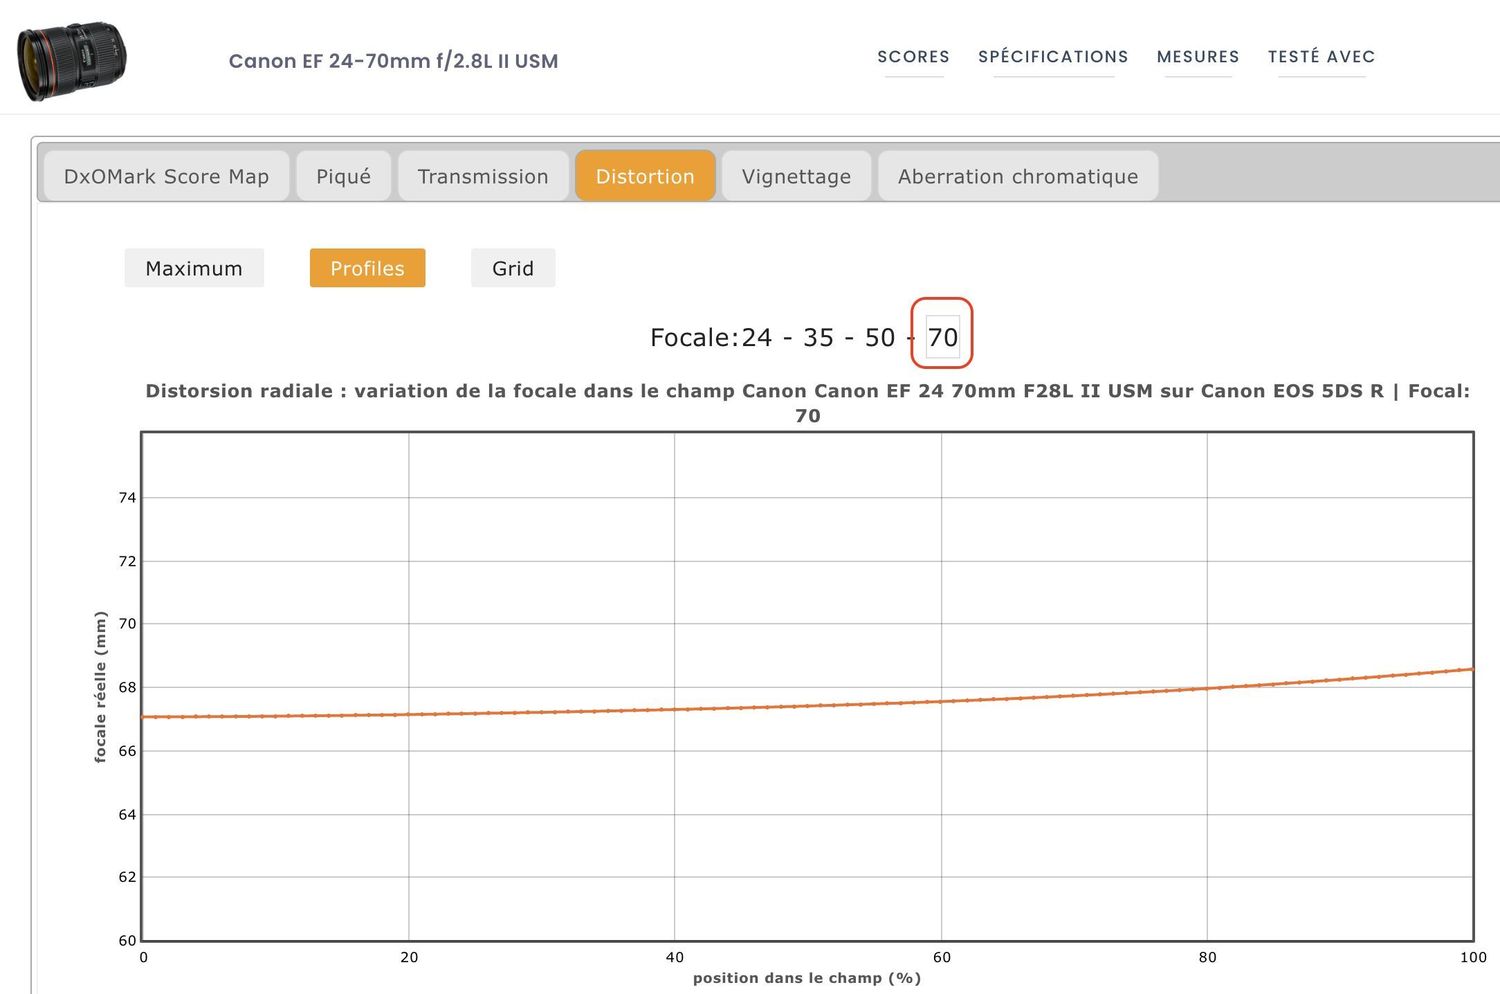Image resolution: width=1500 pixels, height=994 pixels.
Task: Select the Profiles view button
Action: pos(367,268)
